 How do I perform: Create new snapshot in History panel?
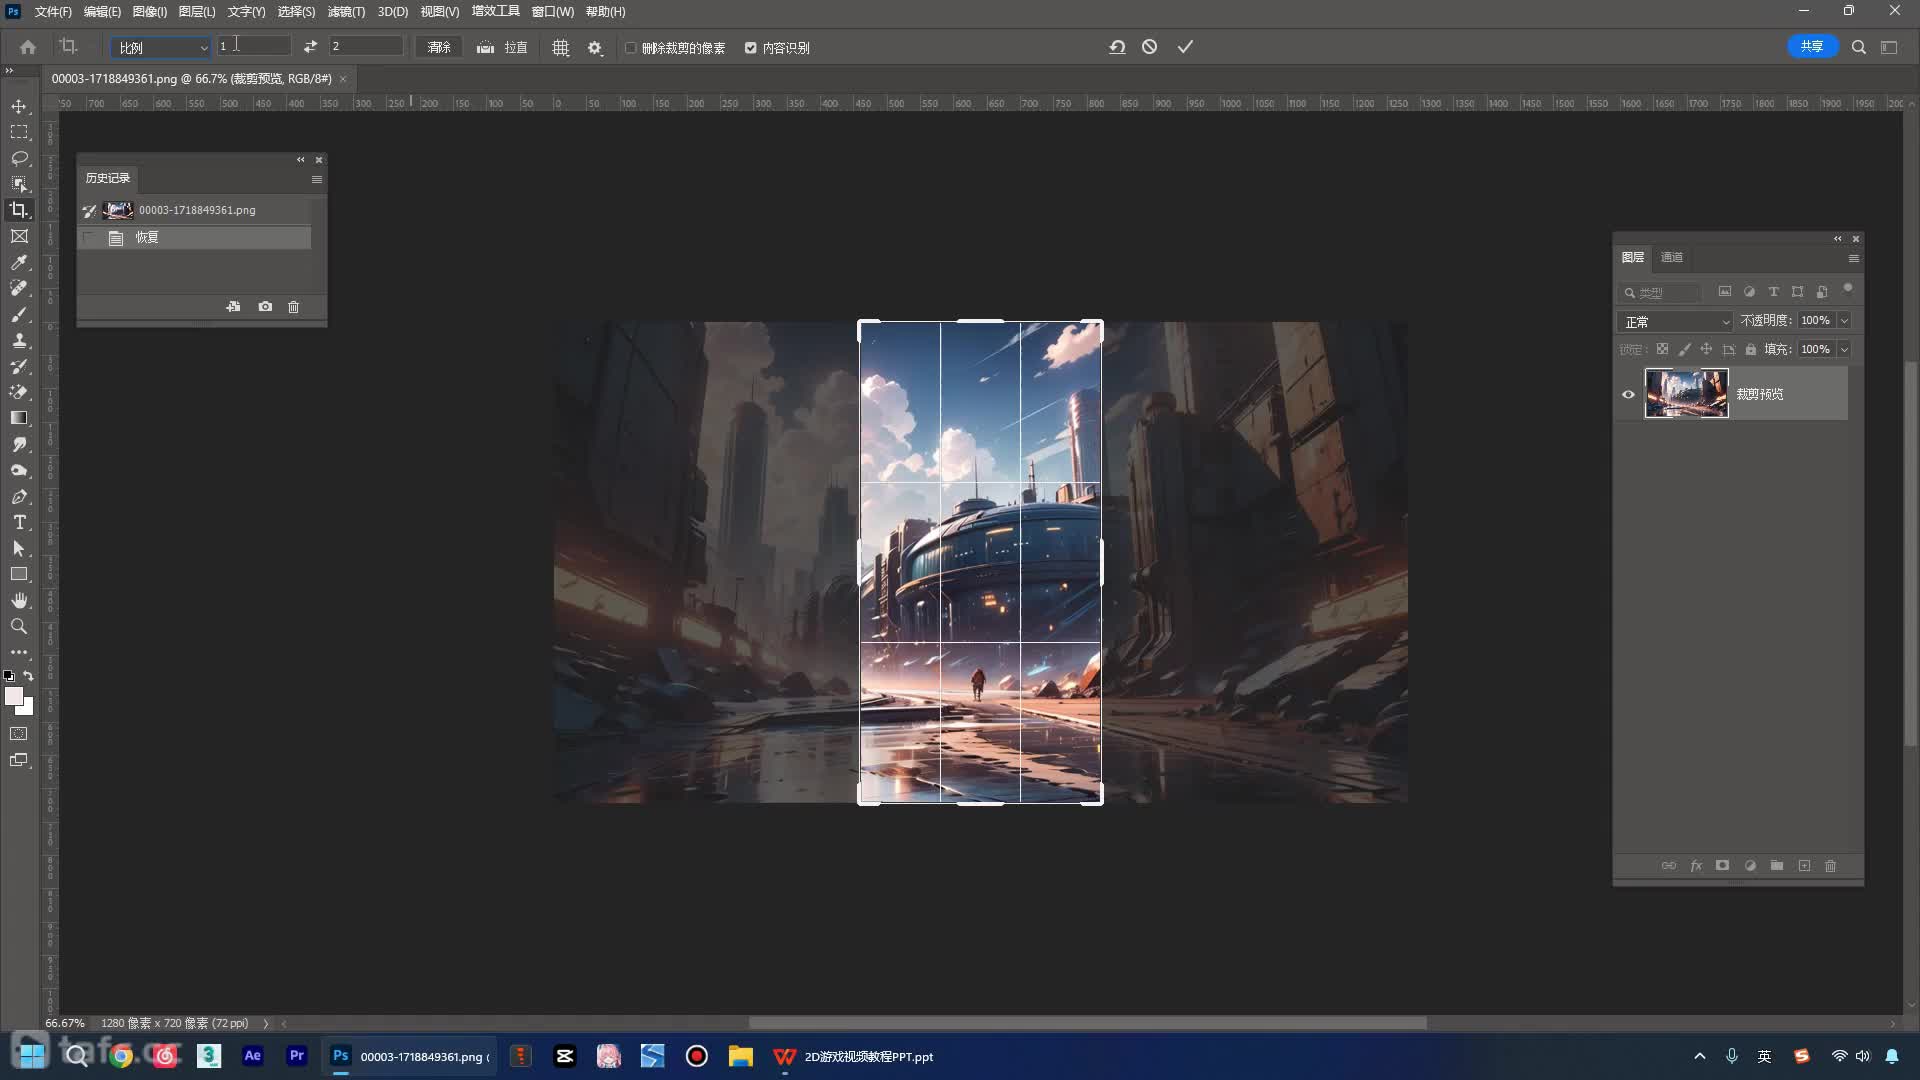click(x=265, y=307)
